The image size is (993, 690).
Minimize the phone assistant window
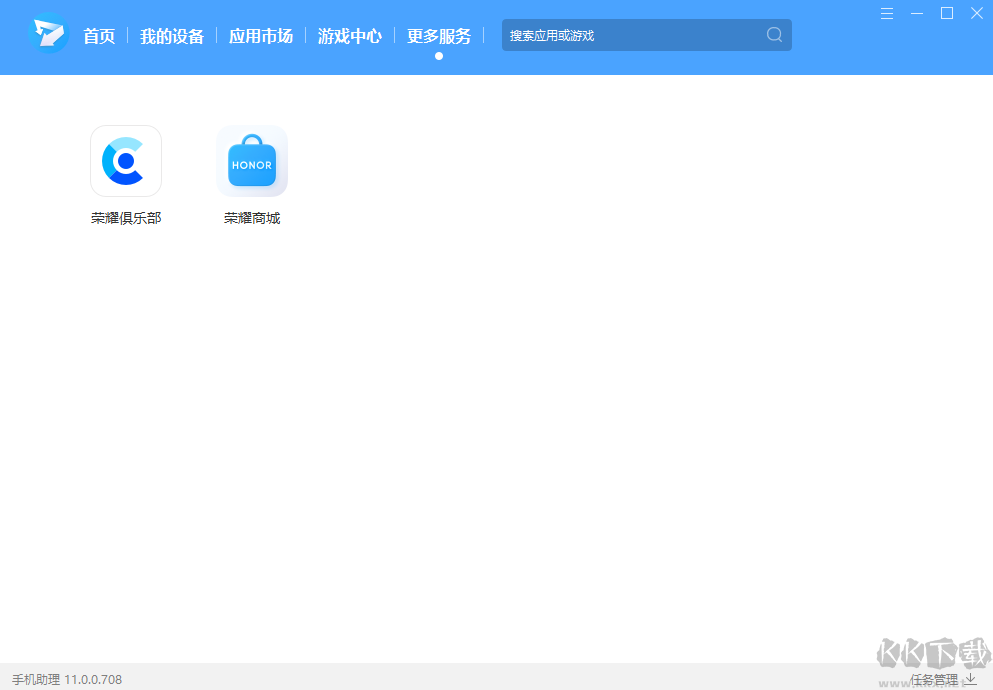pyautogui.click(x=917, y=13)
